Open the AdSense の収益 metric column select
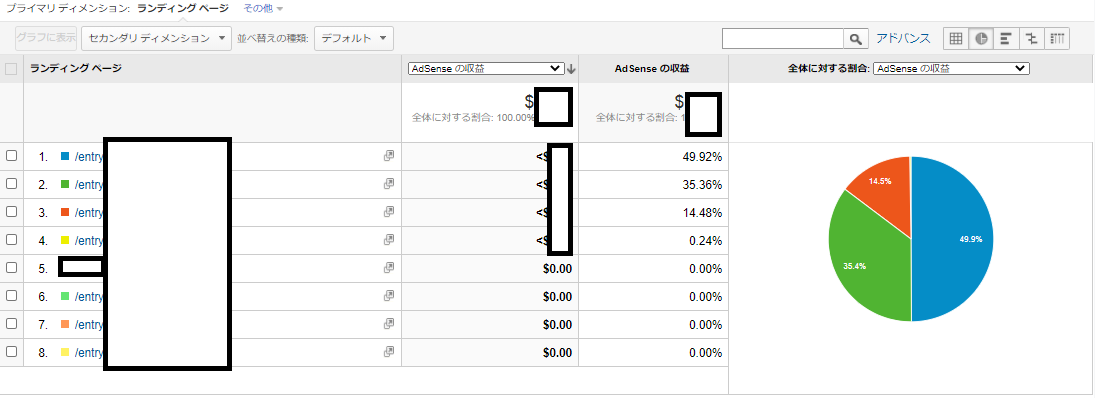This screenshot has height=398, width=1095. [x=486, y=68]
